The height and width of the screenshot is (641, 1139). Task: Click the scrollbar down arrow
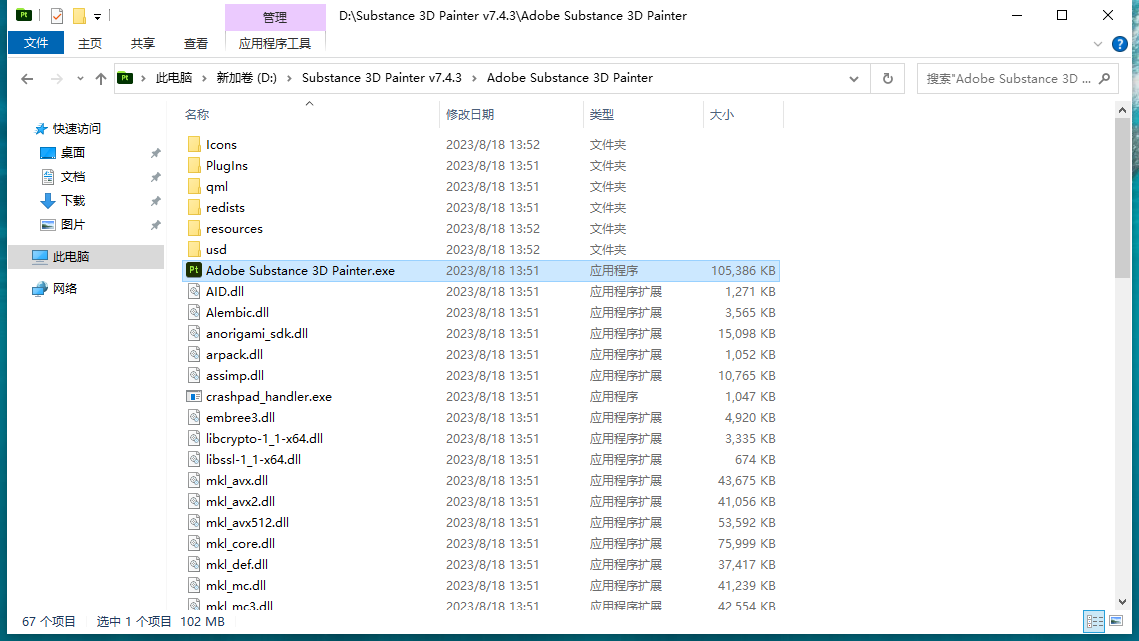(x=1122, y=602)
